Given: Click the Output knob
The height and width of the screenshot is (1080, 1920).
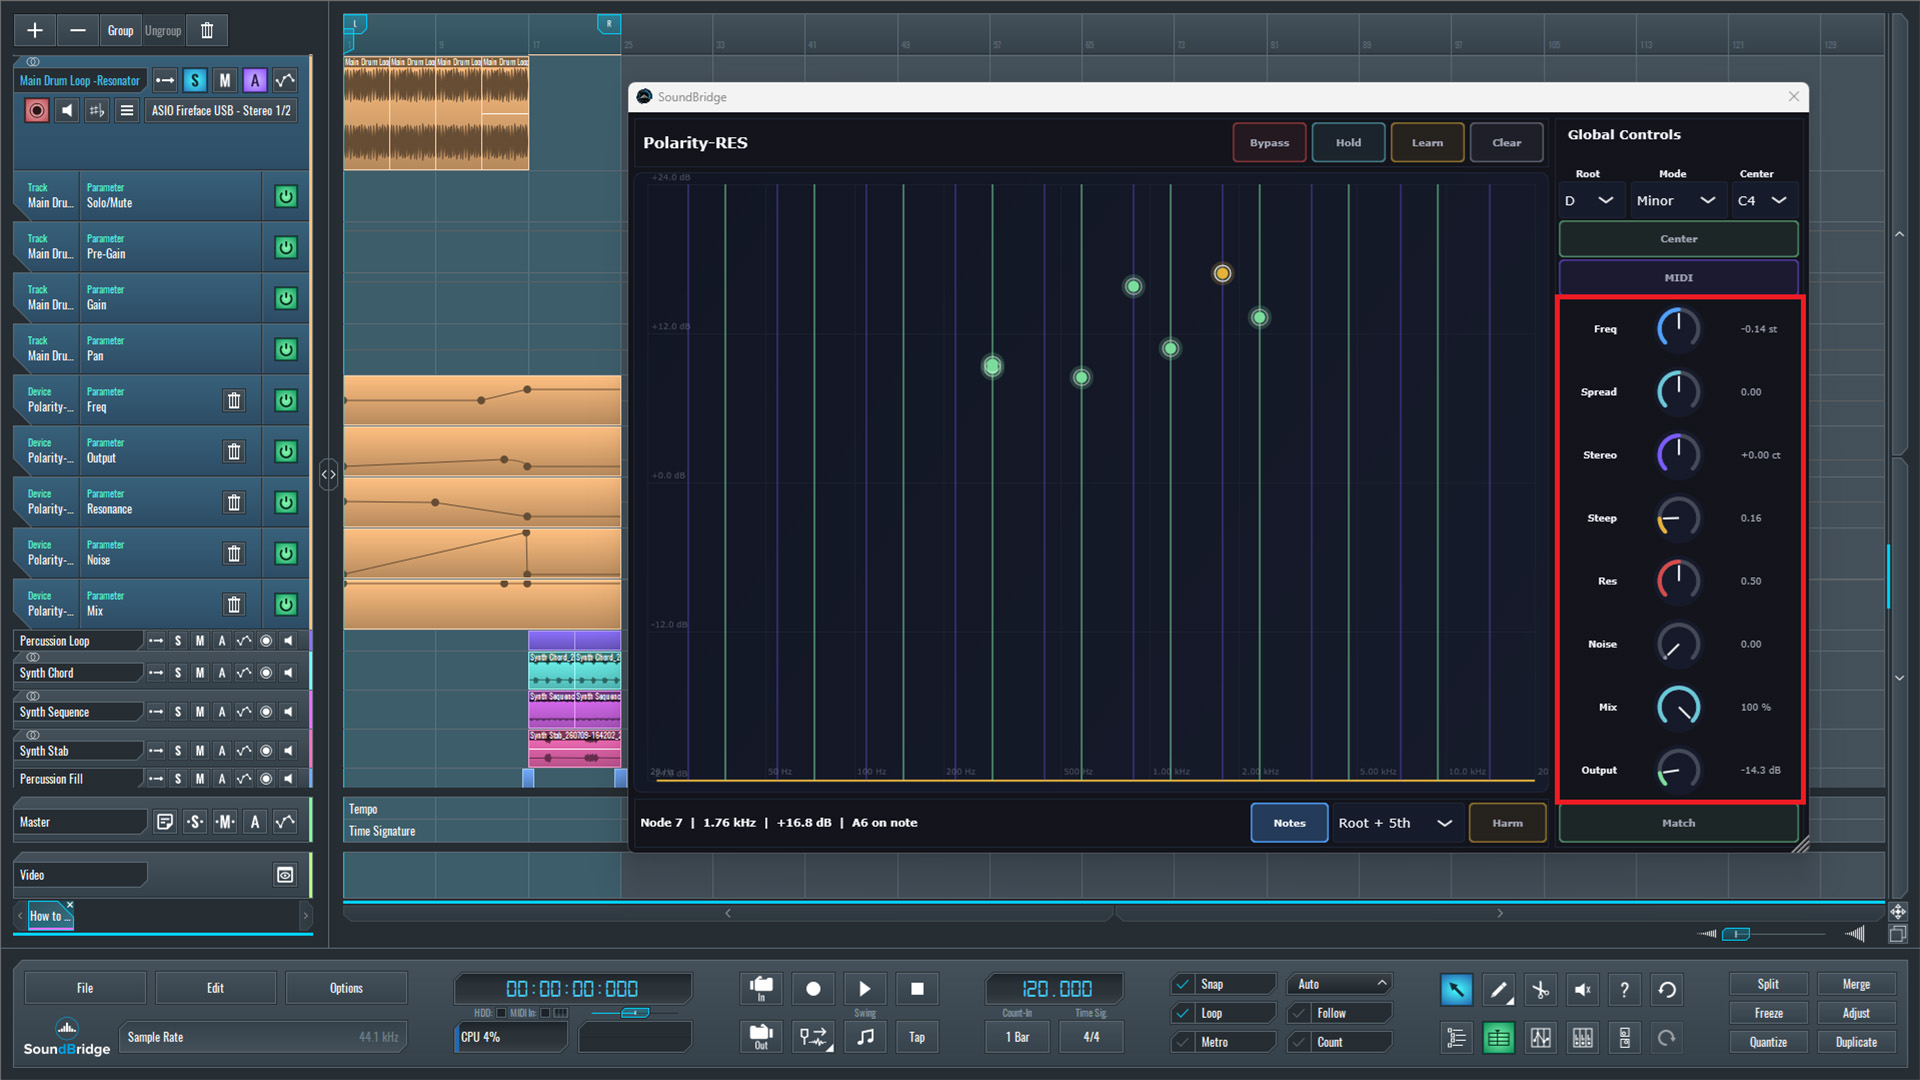Looking at the screenshot, I should 1678,770.
